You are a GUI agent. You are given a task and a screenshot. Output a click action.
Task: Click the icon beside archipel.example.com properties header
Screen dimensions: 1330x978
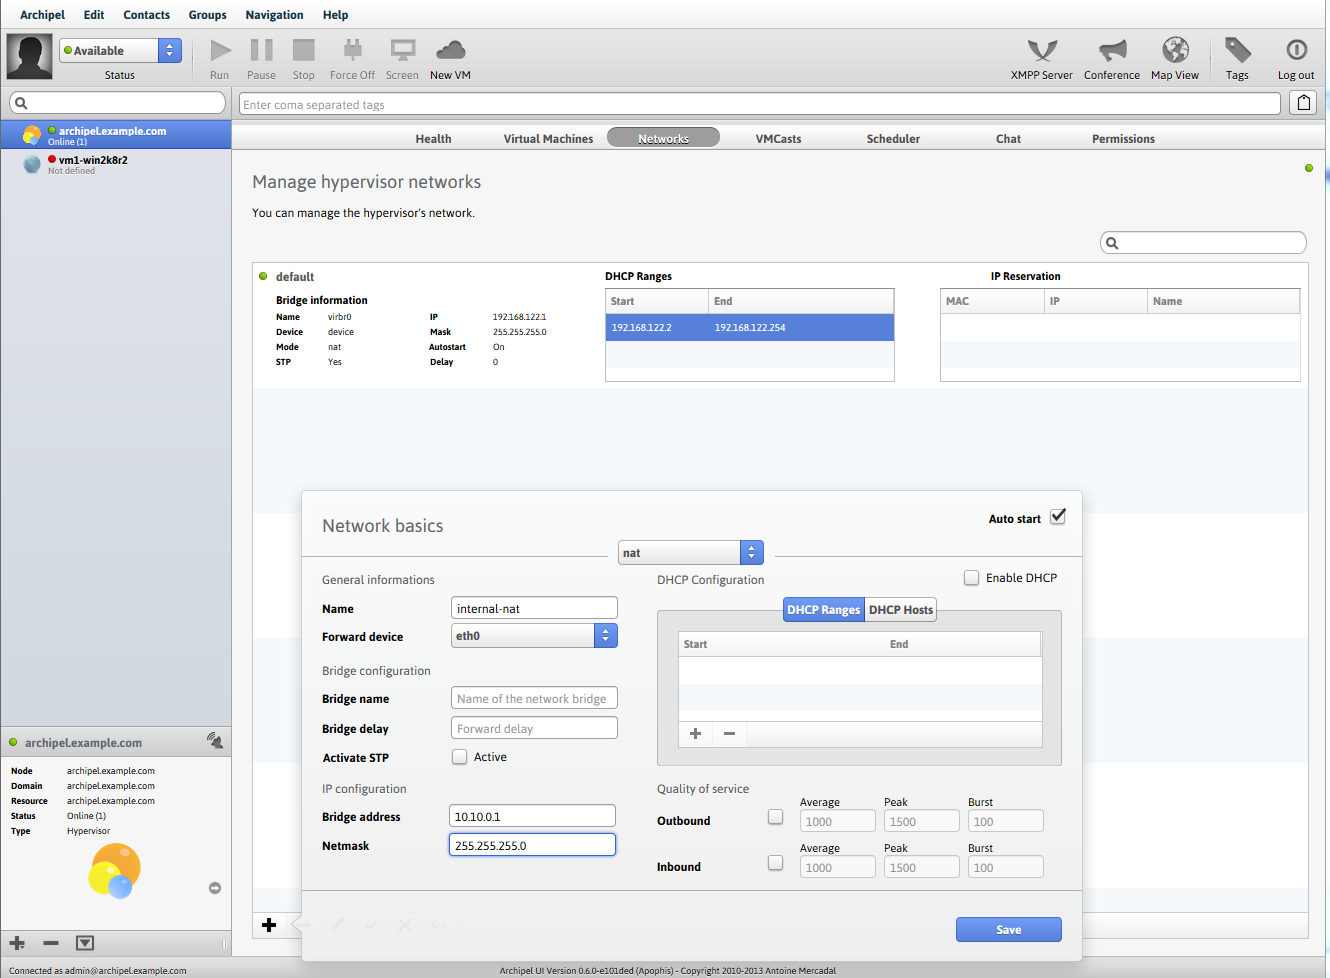(x=215, y=741)
